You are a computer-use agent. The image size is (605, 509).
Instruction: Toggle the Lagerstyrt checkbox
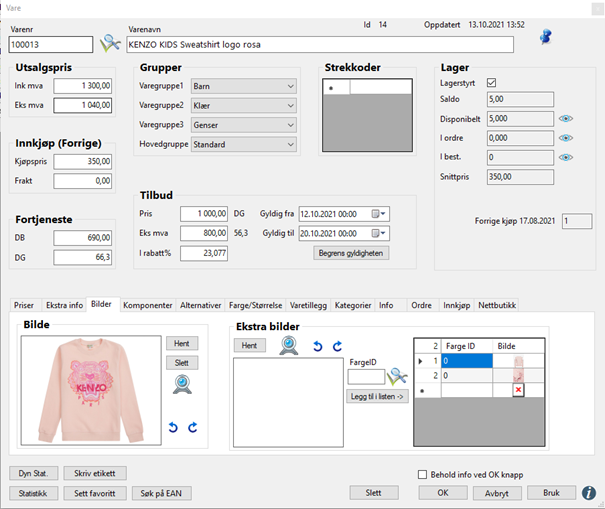click(491, 82)
